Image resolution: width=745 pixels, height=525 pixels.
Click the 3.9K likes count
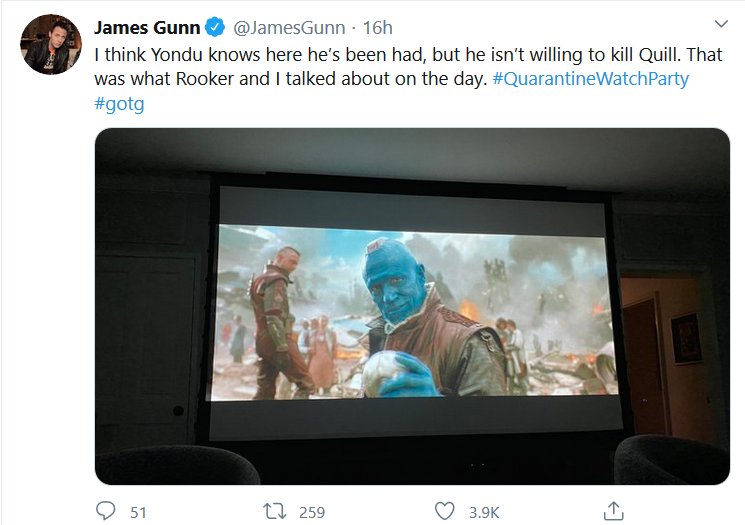[484, 512]
